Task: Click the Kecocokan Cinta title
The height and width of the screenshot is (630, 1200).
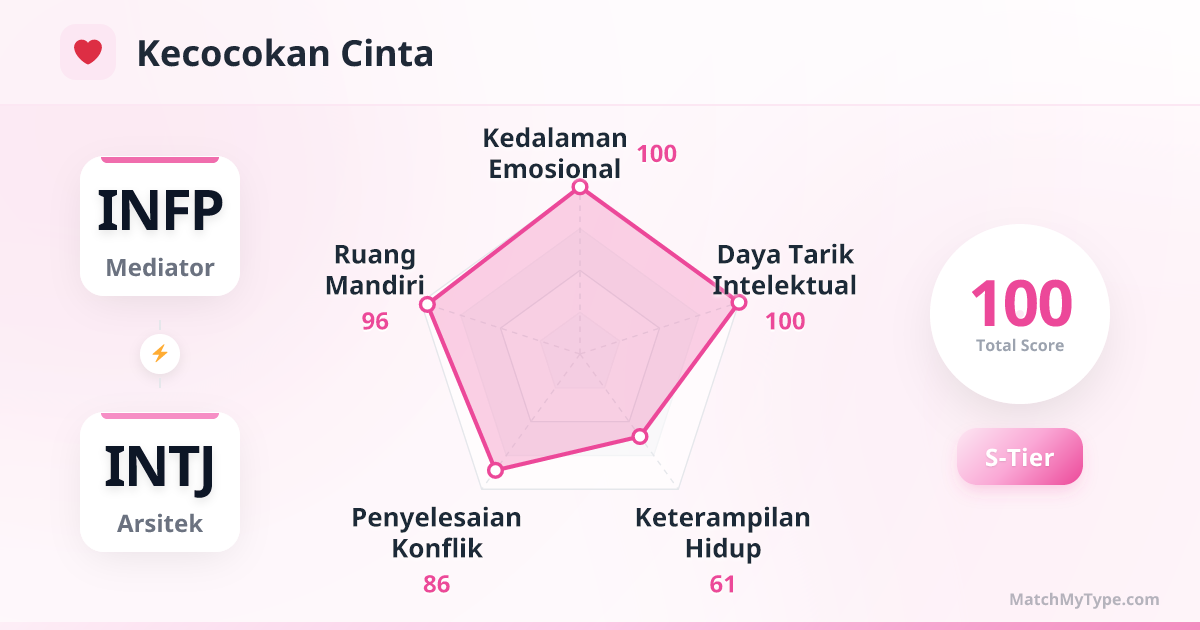Action: pyautogui.click(x=285, y=53)
